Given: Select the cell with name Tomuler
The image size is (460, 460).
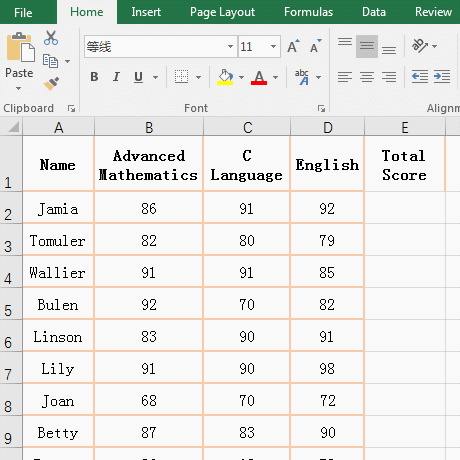Looking at the screenshot, I should tap(58, 239).
